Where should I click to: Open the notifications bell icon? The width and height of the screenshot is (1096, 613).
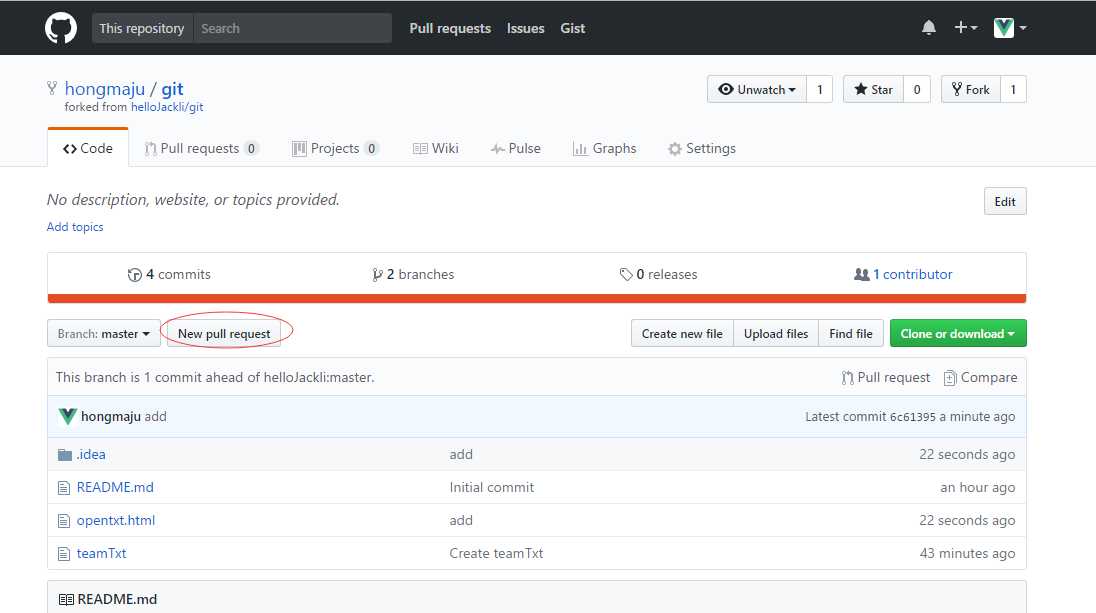point(929,28)
